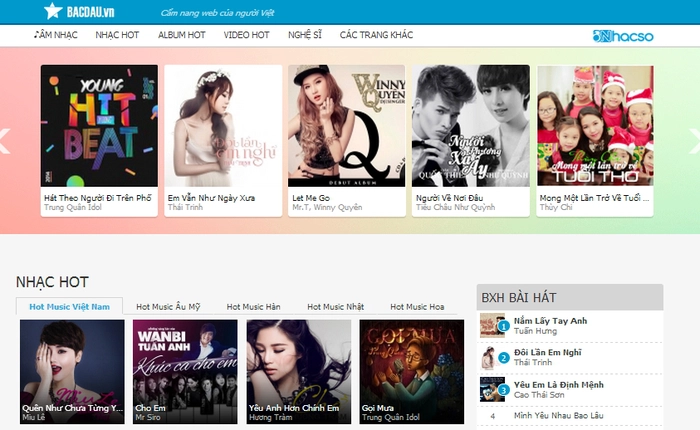The width and height of the screenshot is (700, 430).
Task: Open Người Phương Xa Ấy album cover
Action: coord(471,126)
